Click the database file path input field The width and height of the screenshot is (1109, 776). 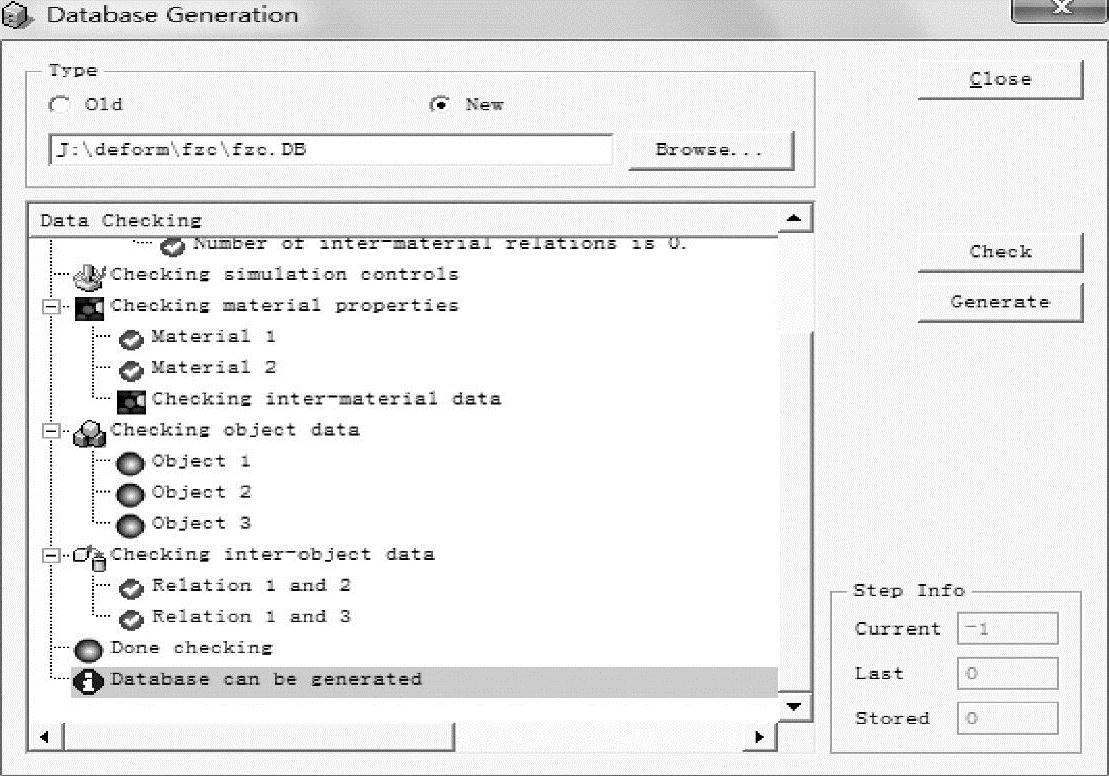click(330, 150)
